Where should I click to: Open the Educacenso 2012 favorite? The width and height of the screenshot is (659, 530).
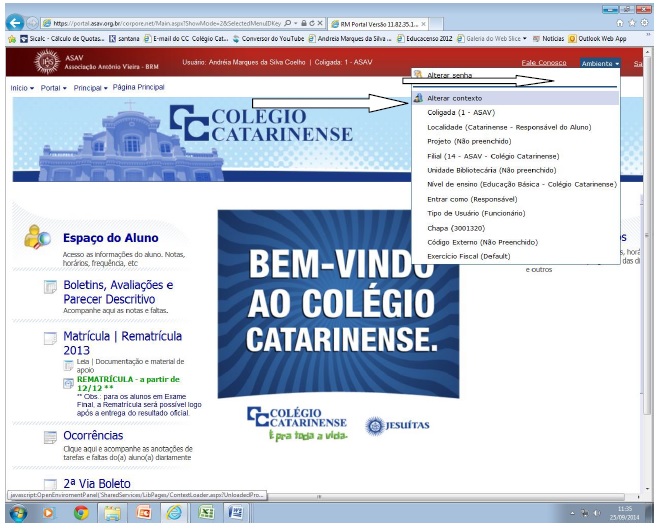click(x=424, y=39)
